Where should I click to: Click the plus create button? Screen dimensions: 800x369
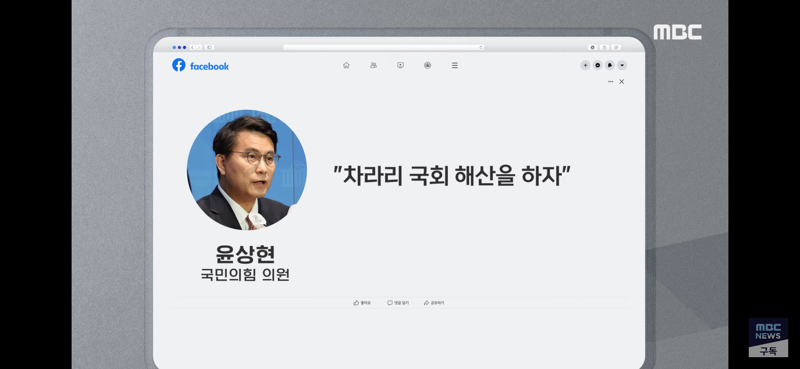[x=585, y=65]
